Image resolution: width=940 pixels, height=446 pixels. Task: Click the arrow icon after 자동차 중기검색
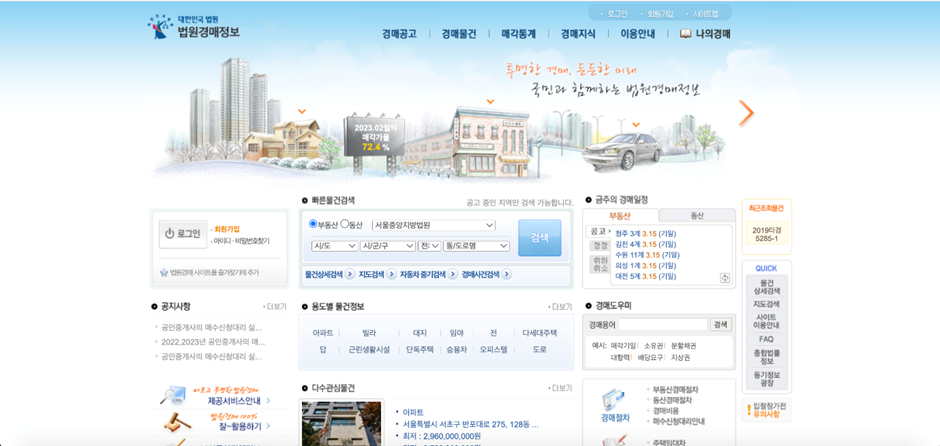(x=453, y=275)
